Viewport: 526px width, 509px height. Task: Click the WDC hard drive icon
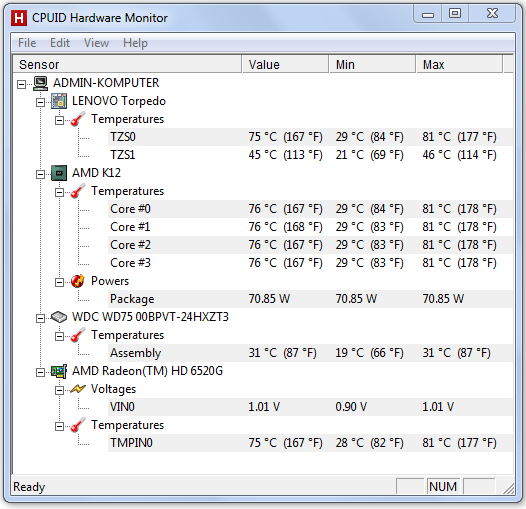coord(59,317)
